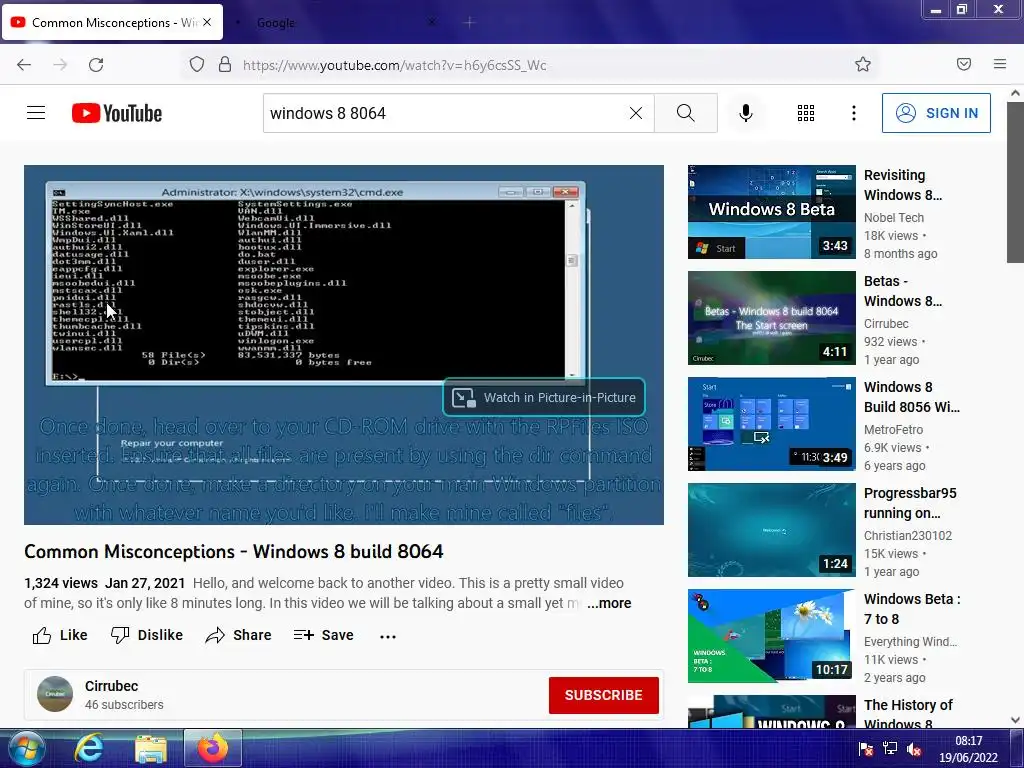Open tracking protection shield icon
Screen dimensions: 1024x768
(197, 64)
